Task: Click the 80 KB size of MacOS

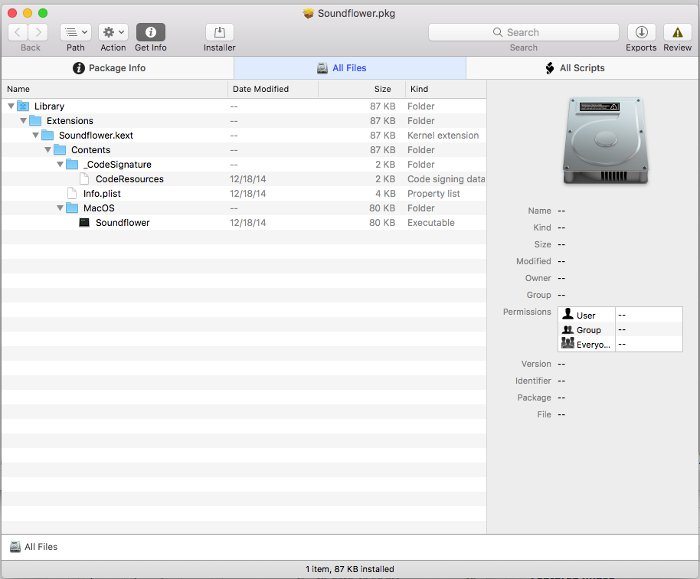Action: point(382,208)
